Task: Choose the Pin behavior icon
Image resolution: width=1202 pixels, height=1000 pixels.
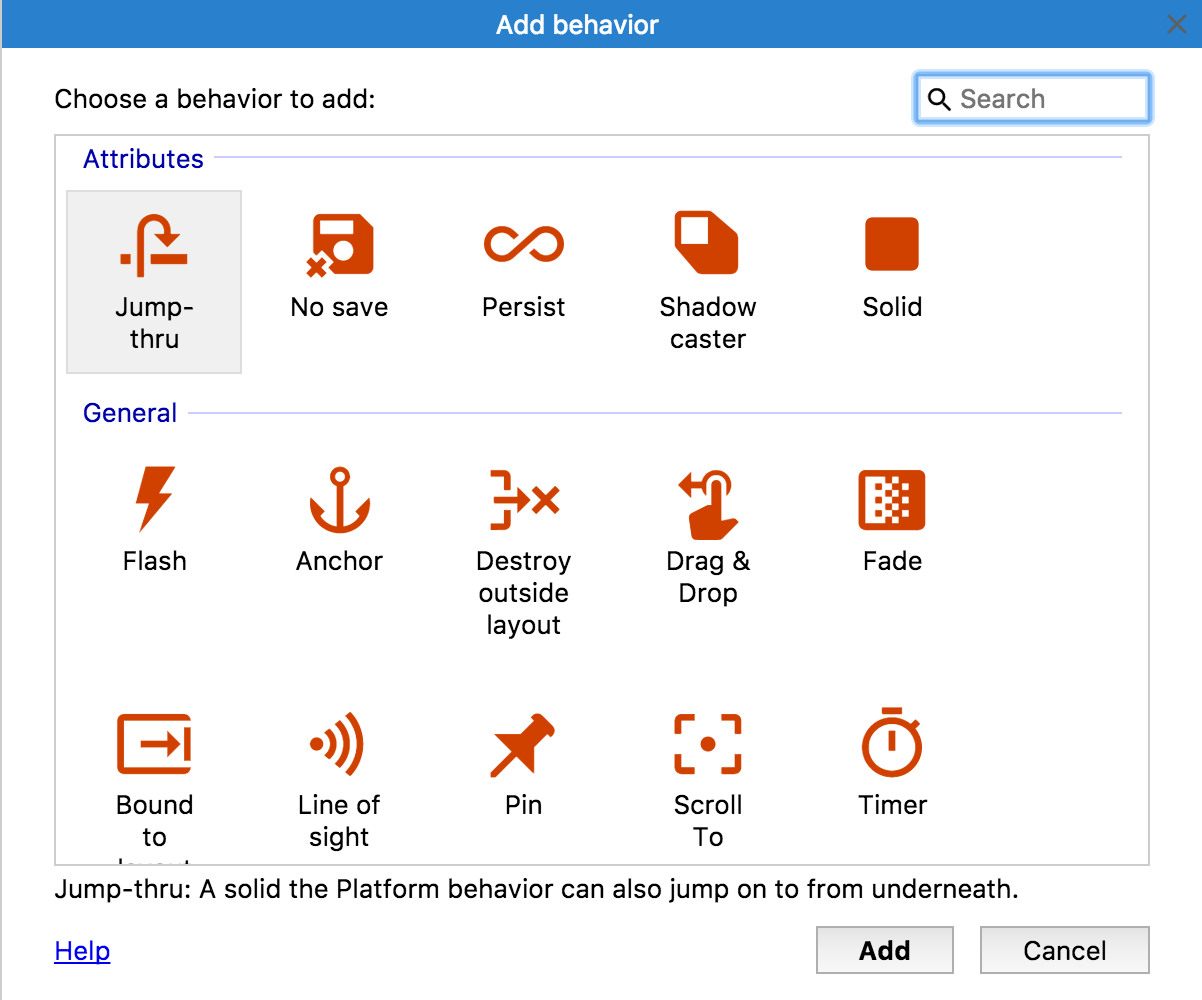Action: pyautogui.click(x=523, y=745)
